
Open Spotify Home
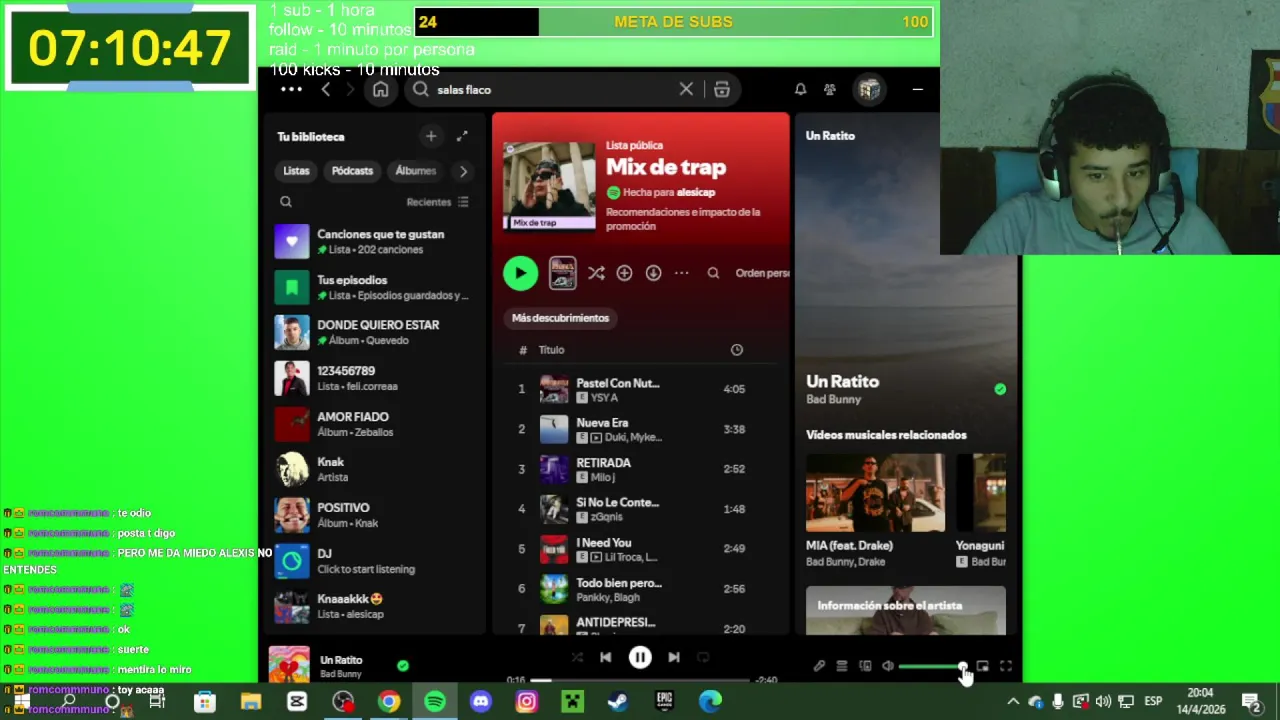(381, 89)
